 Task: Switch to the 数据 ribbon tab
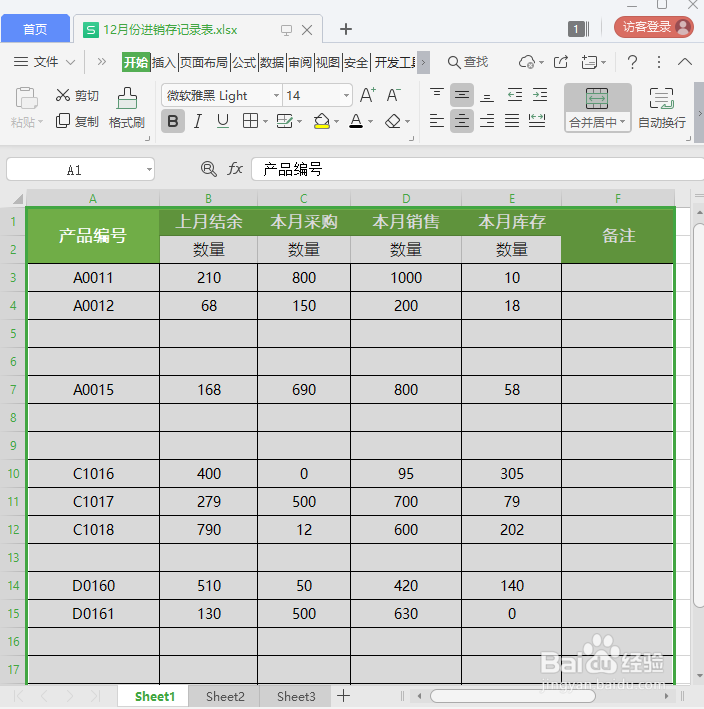pyautogui.click(x=272, y=62)
